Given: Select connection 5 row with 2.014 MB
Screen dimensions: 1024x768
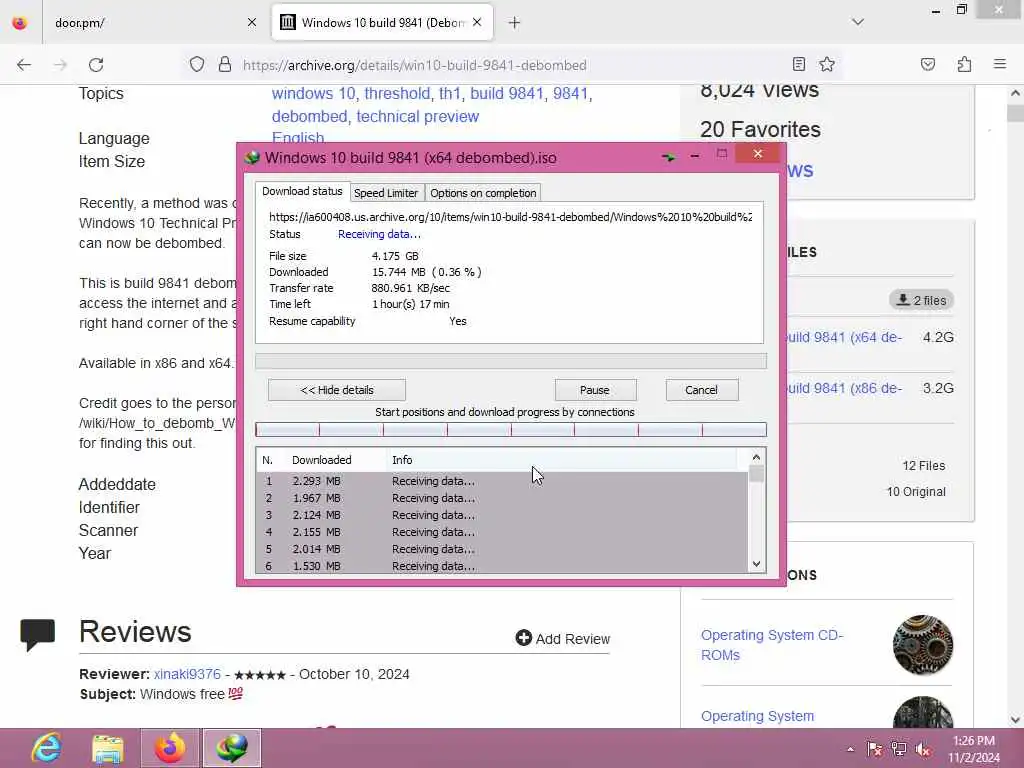Looking at the screenshot, I should click(x=502, y=549).
